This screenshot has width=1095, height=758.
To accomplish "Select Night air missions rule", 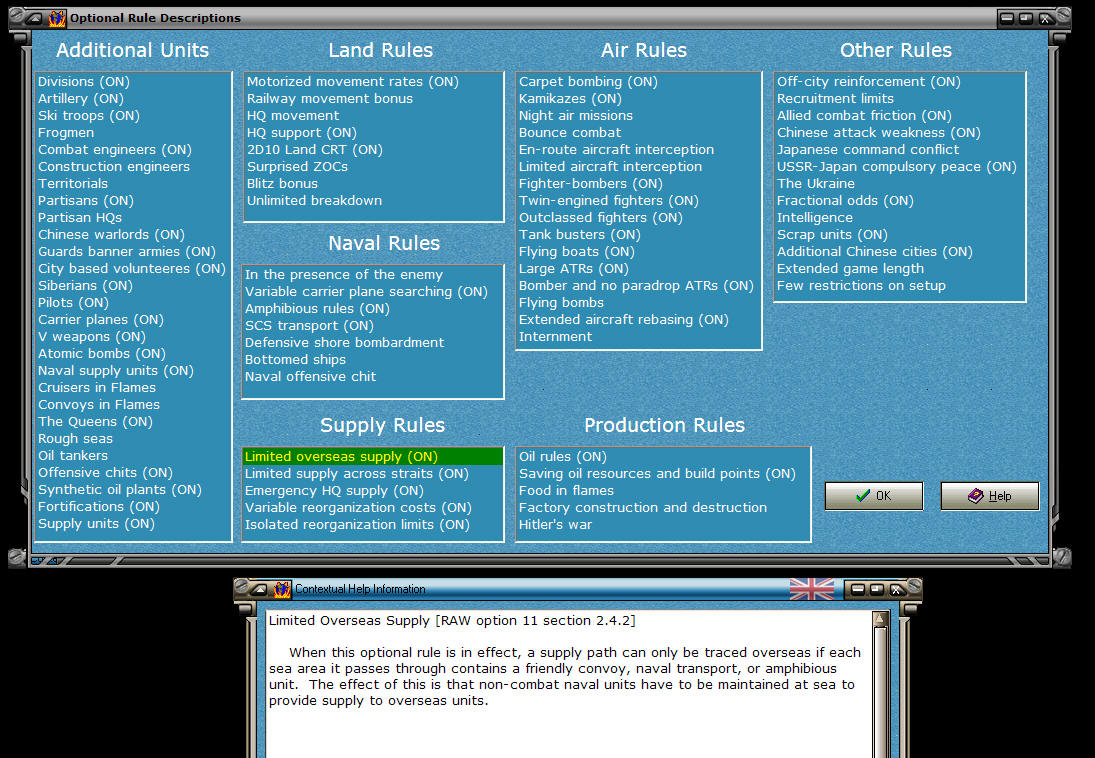I will pos(575,115).
